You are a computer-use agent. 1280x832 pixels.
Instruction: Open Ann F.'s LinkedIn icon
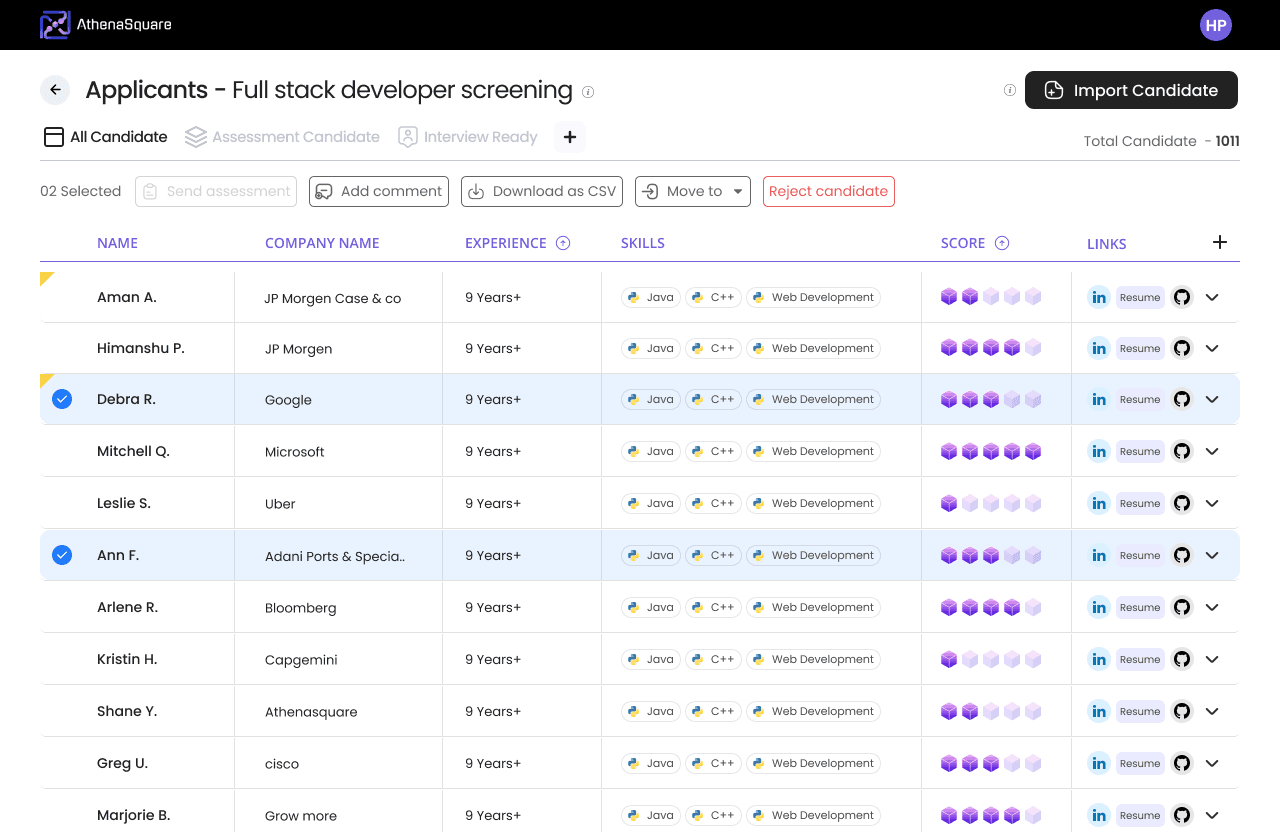pyautogui.click(x=1099, y=555)
